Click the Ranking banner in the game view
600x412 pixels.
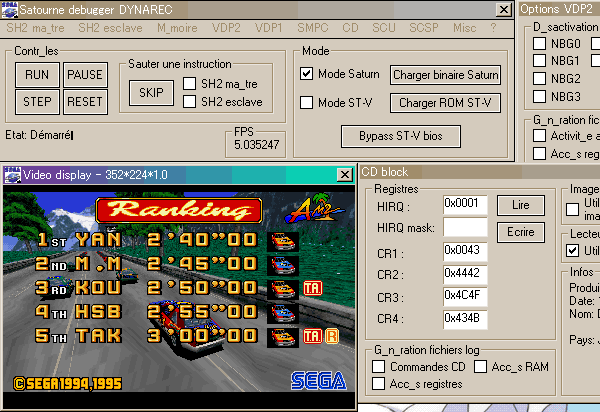point(179,210)
